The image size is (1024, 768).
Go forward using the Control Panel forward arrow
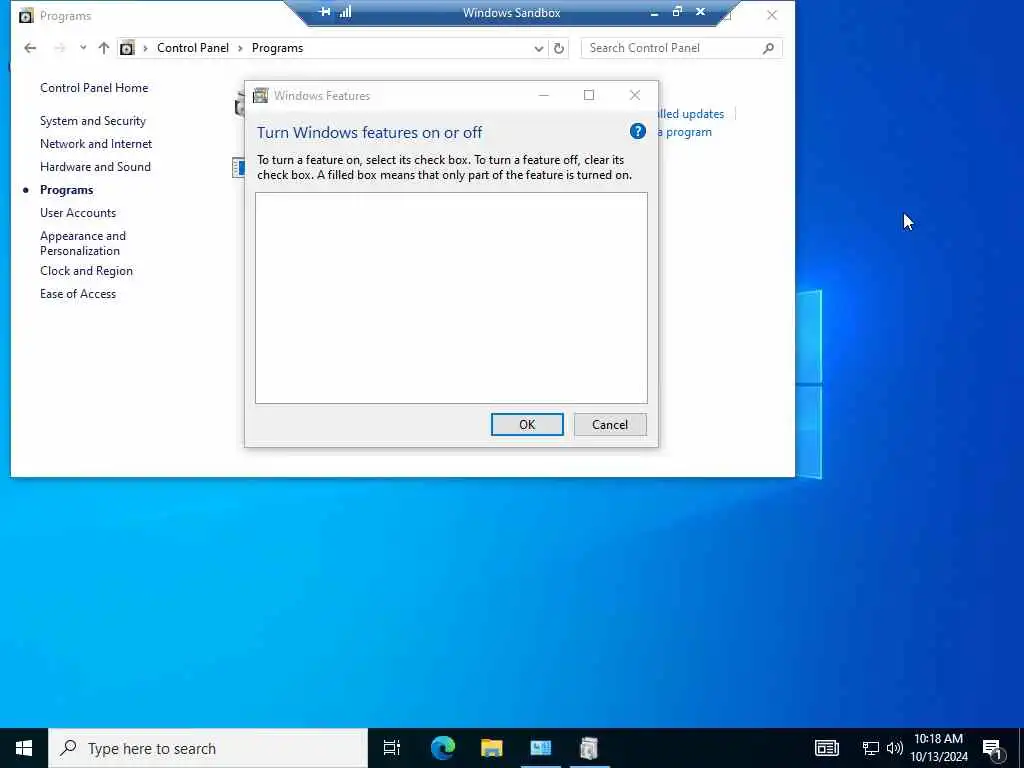(x=59, y=48)
